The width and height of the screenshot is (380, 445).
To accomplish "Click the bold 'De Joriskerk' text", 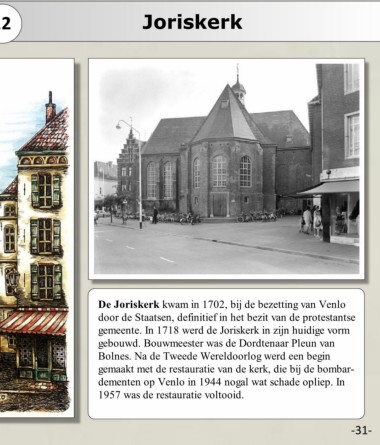I will tap(129, 304).
